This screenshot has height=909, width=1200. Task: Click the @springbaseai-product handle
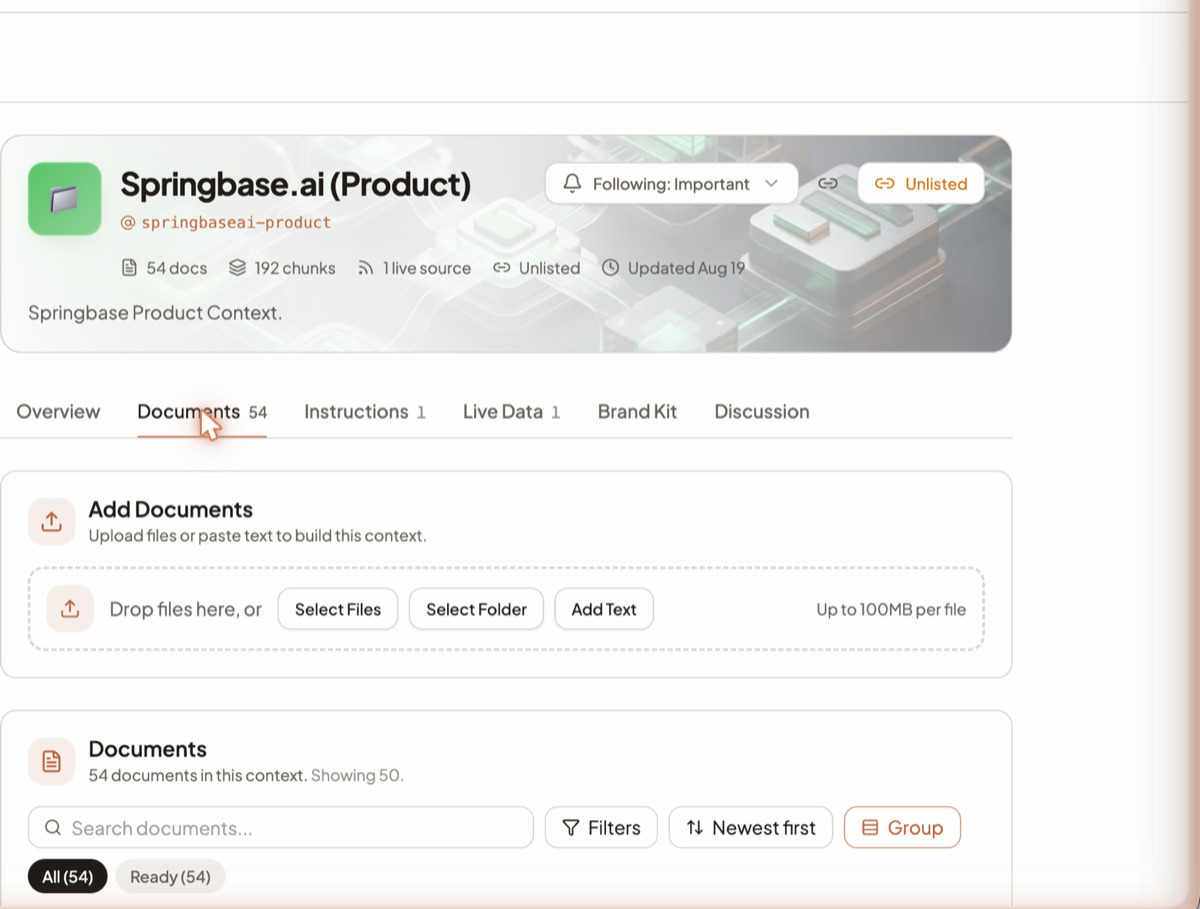[x=226, y=223]
